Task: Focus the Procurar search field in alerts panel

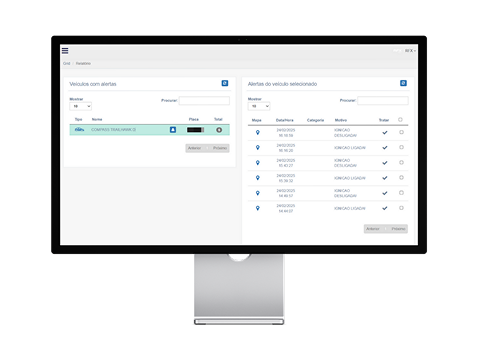Action: click(383, 100)
